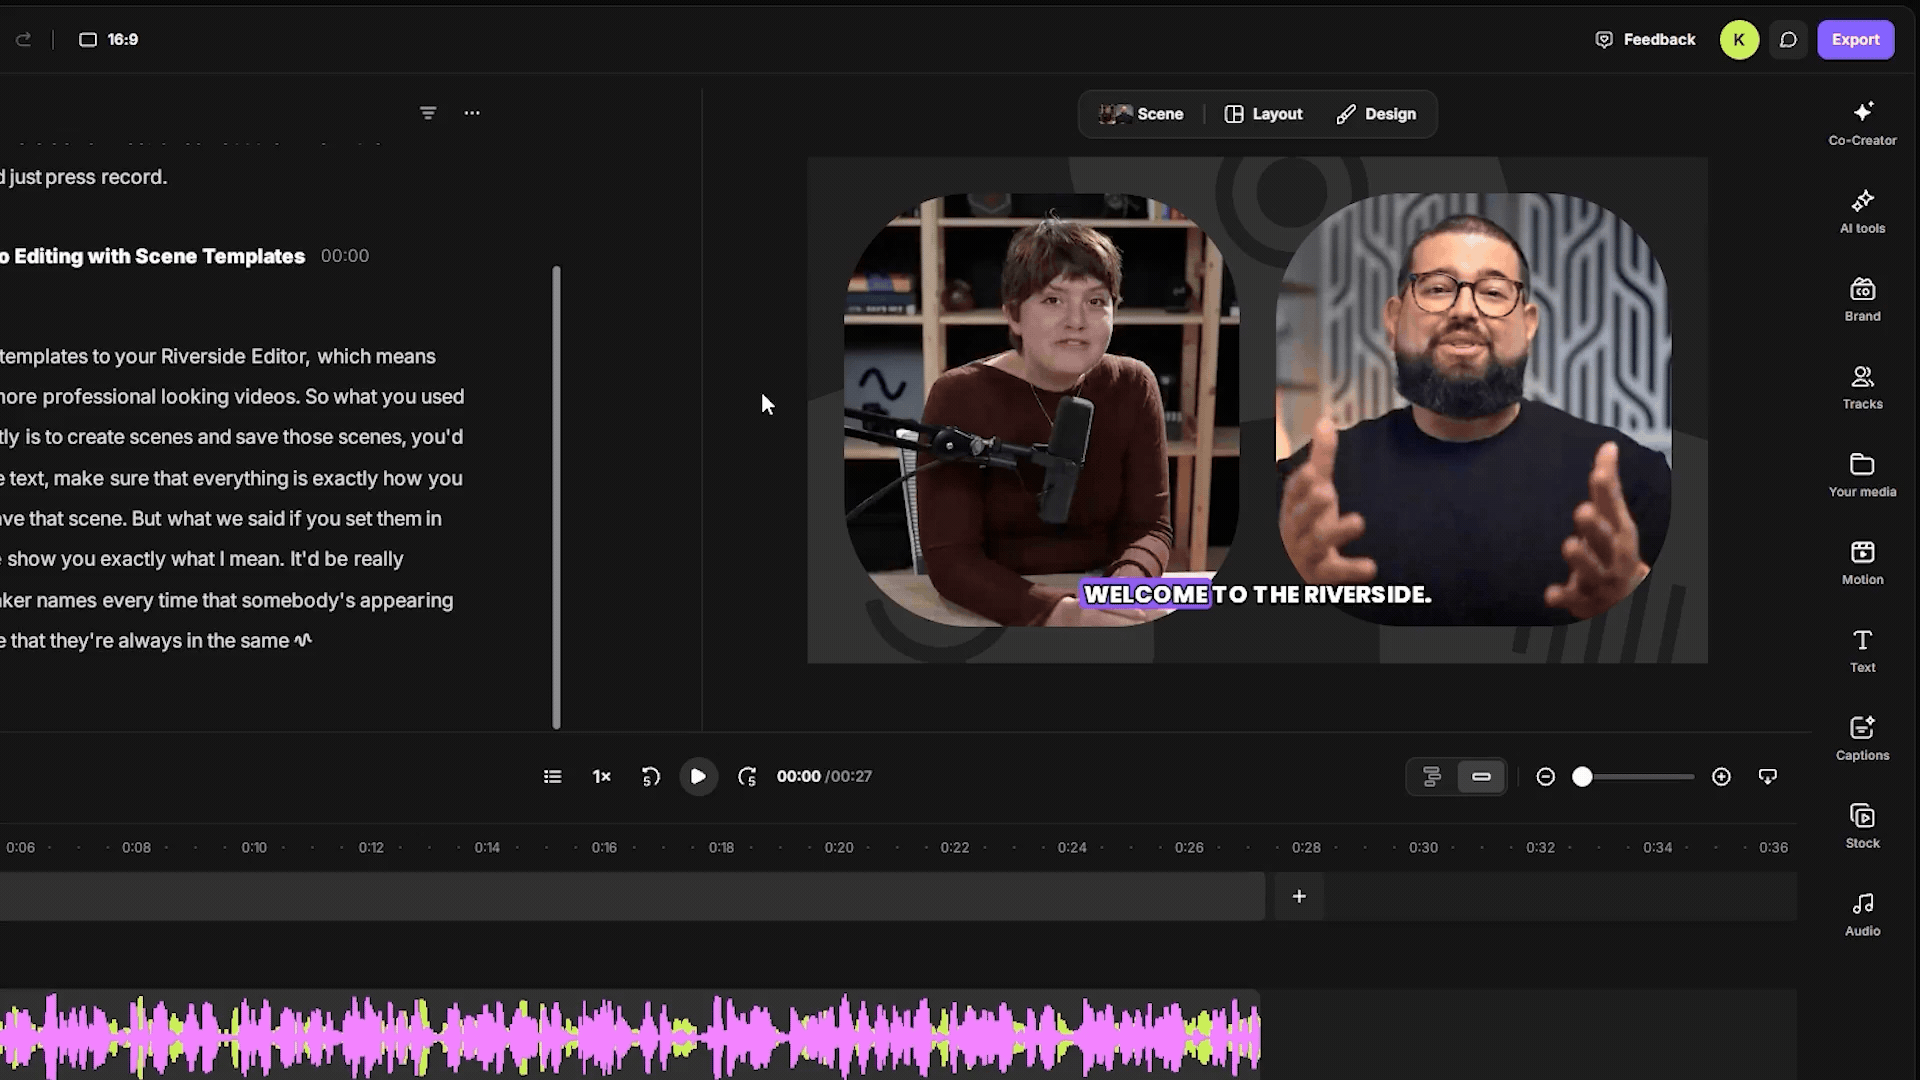
Task: Click the chapters list icon
Action: click(552, 776)
